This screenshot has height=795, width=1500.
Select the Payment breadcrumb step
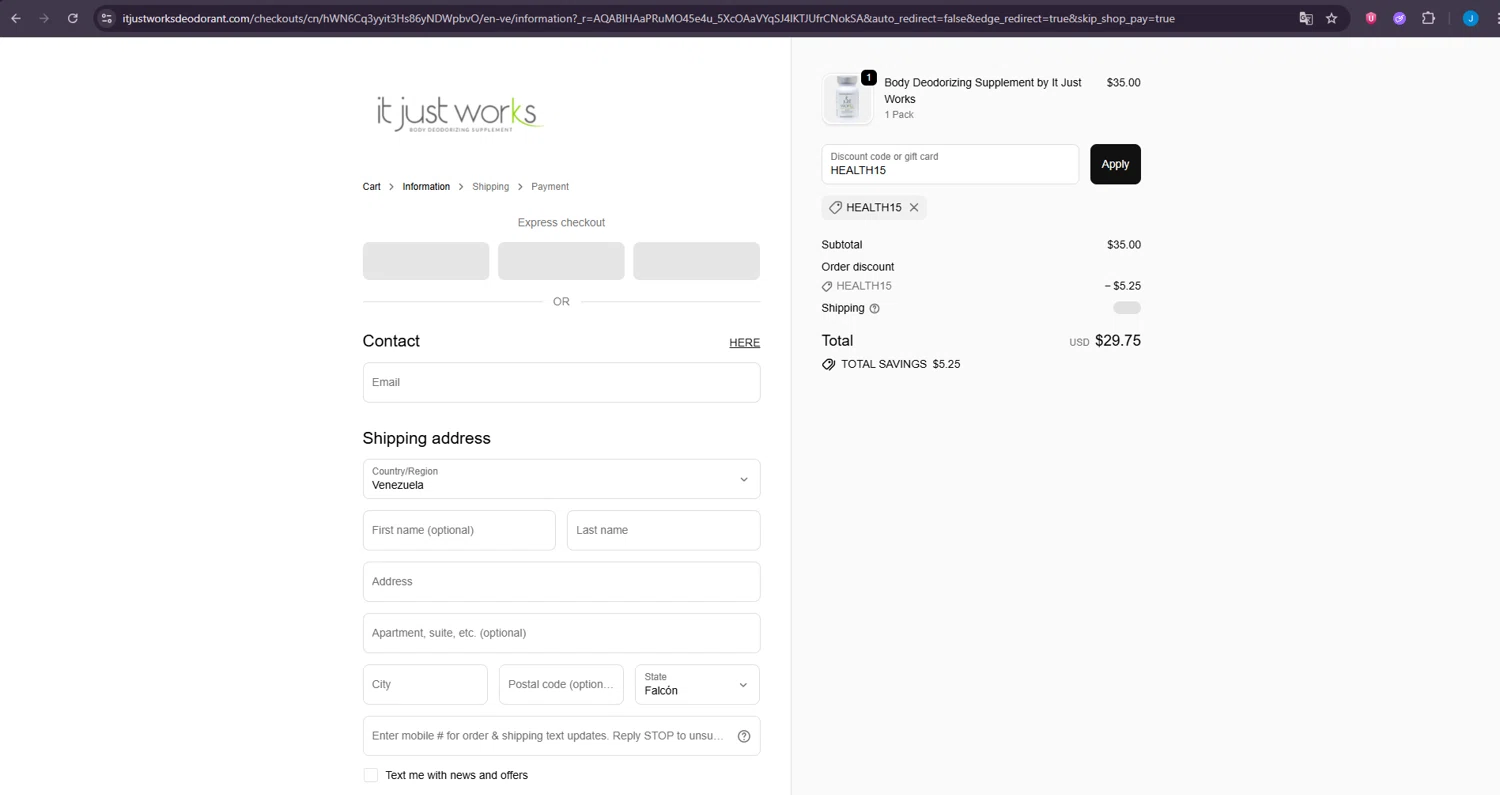[550, 187]
